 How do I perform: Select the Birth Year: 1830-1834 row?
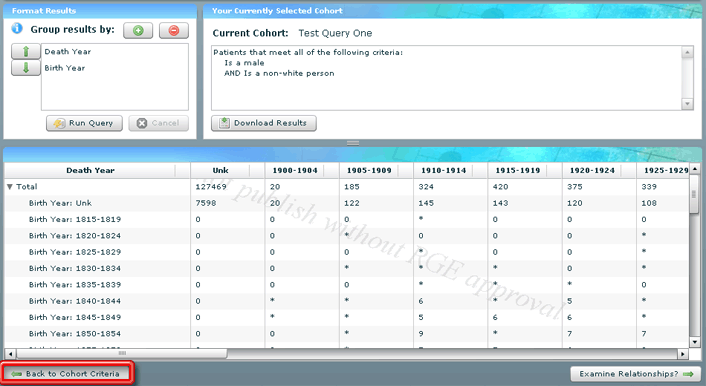click(347, 268)
